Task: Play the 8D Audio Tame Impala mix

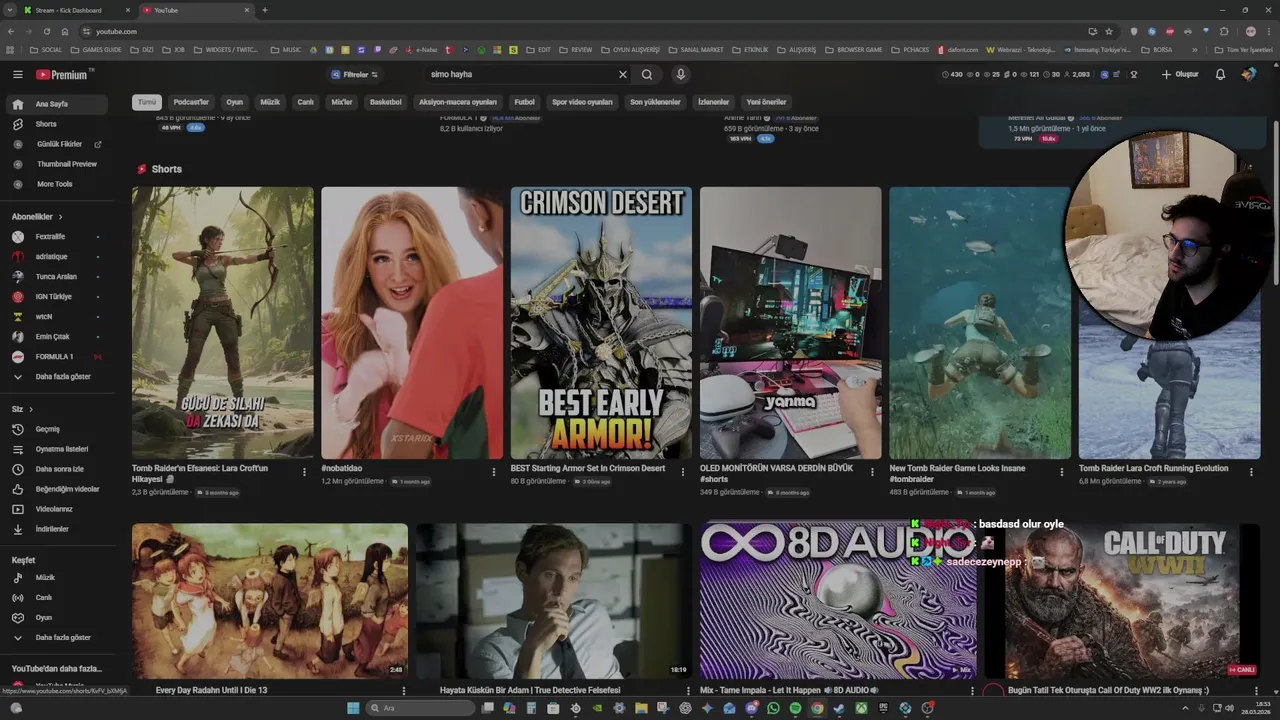Action: [838, 600]
